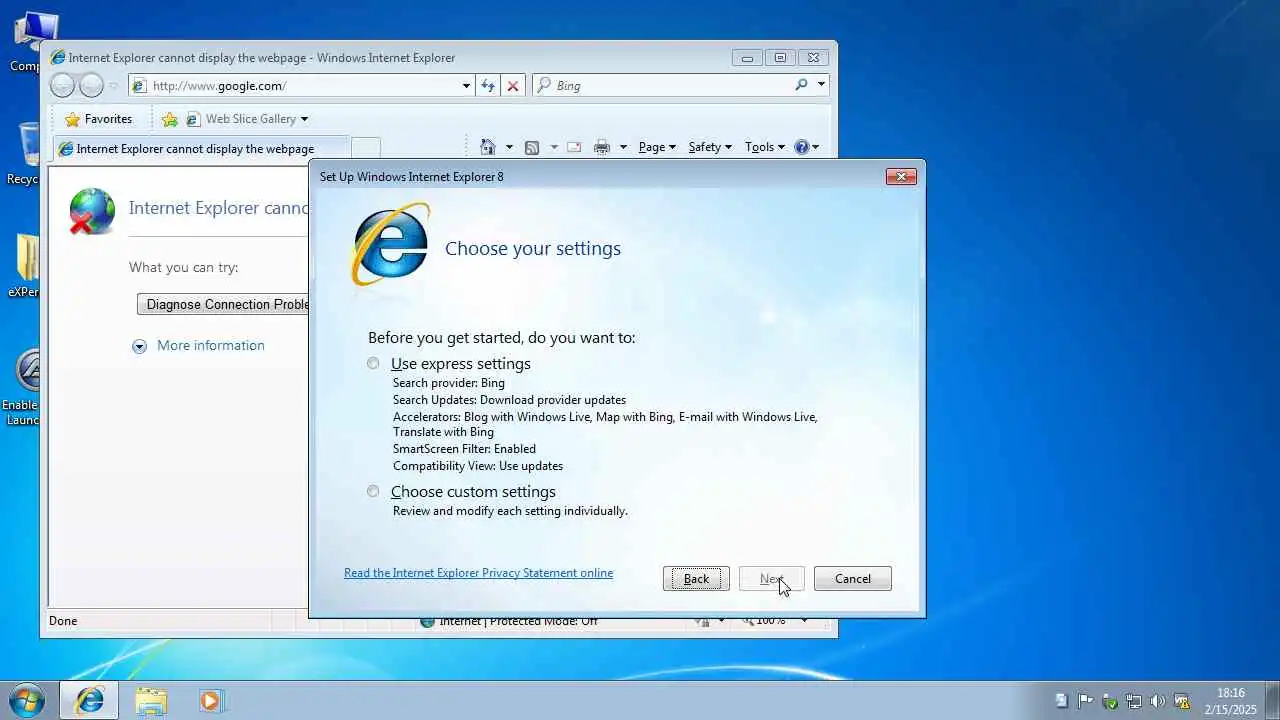Select the eXPer folder desktop icon

click(x=26, y=266)
